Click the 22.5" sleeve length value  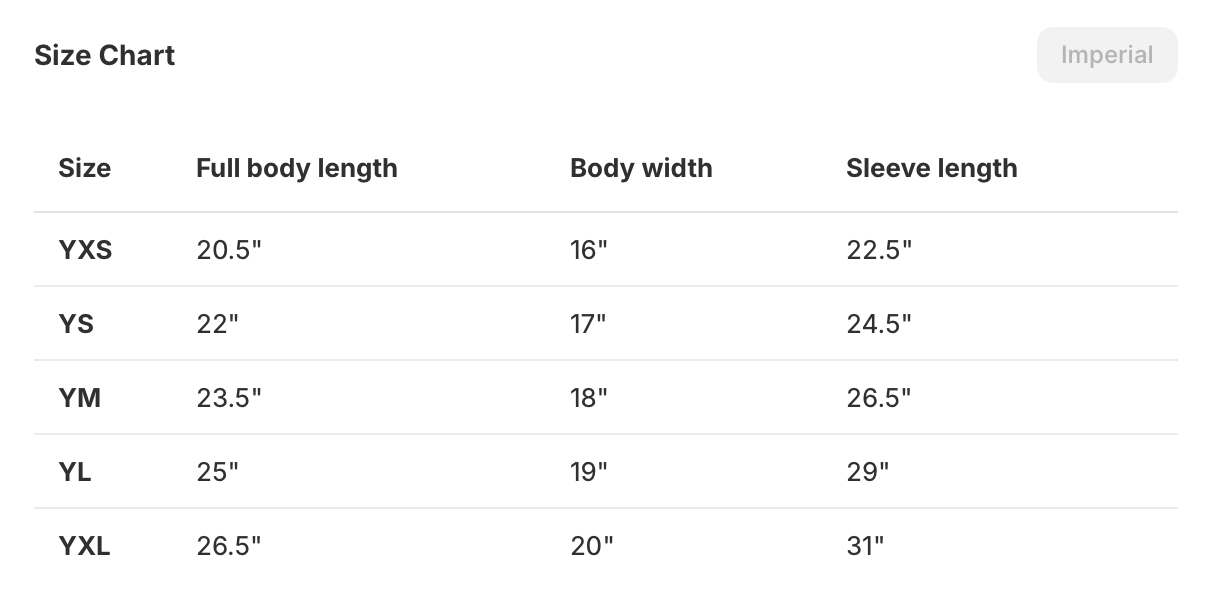[879, 250]
